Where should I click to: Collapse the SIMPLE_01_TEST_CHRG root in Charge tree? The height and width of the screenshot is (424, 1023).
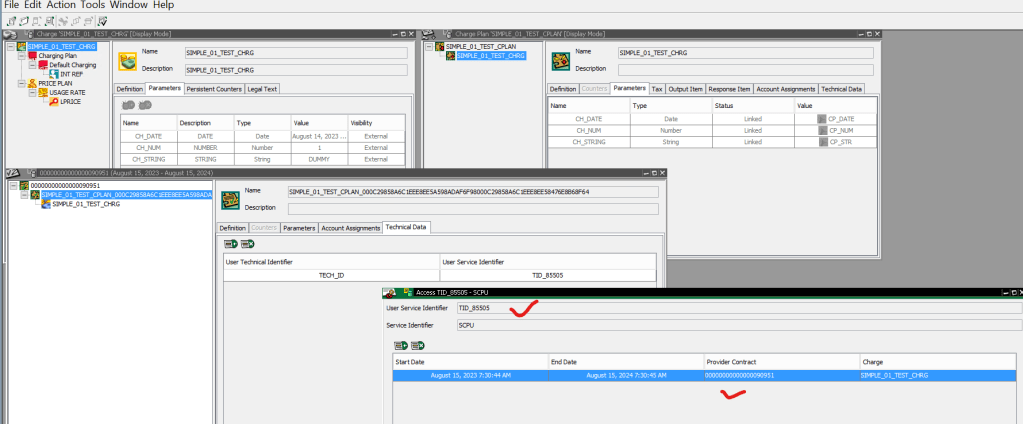pyautogui.click(x=11, y=47)
